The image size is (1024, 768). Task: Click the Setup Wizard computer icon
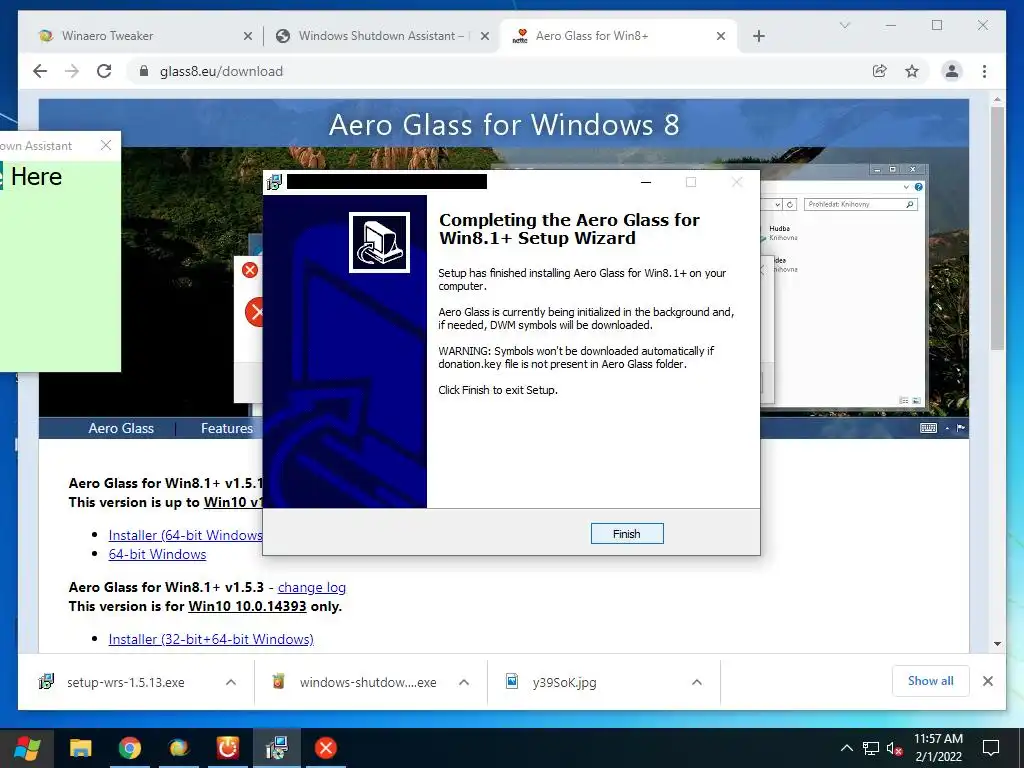coord(379,242)
